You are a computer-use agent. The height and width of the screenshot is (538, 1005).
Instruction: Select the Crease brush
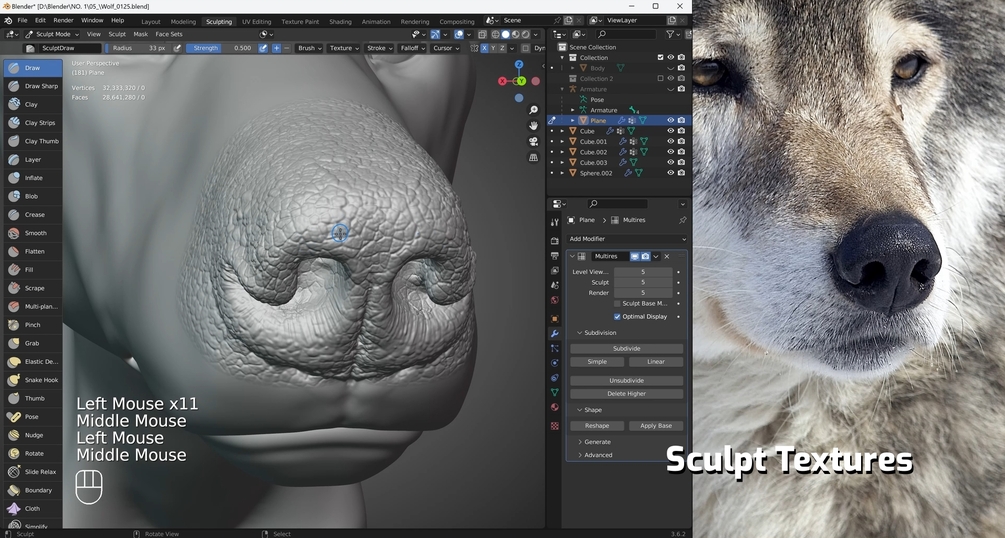point(33,214)
